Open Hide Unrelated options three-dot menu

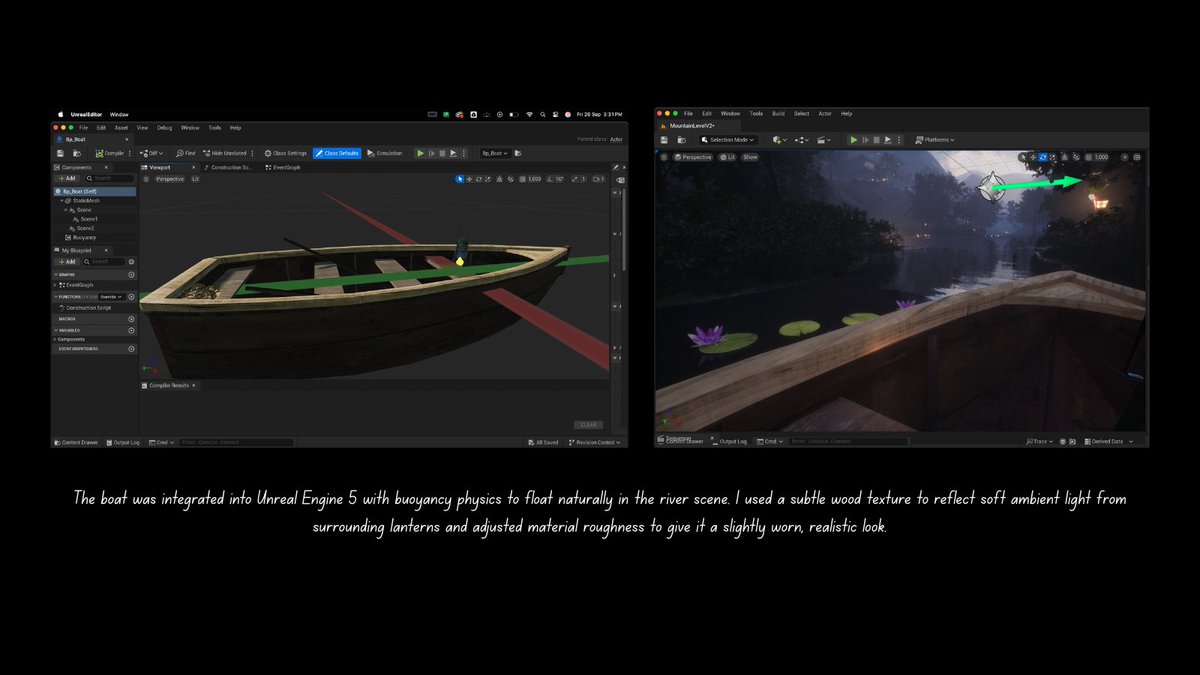pyautogui.click(x=252, y=153)
